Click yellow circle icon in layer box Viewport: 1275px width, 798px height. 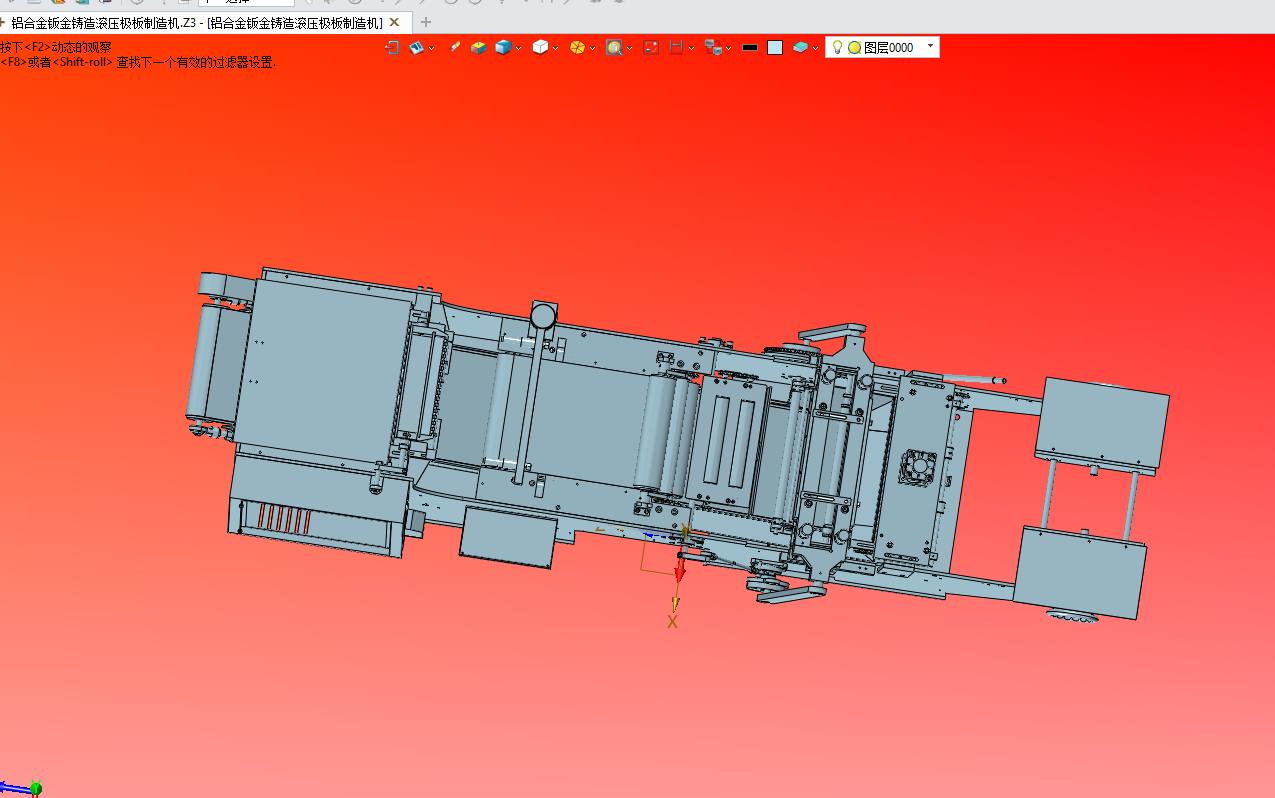point(854,47)
